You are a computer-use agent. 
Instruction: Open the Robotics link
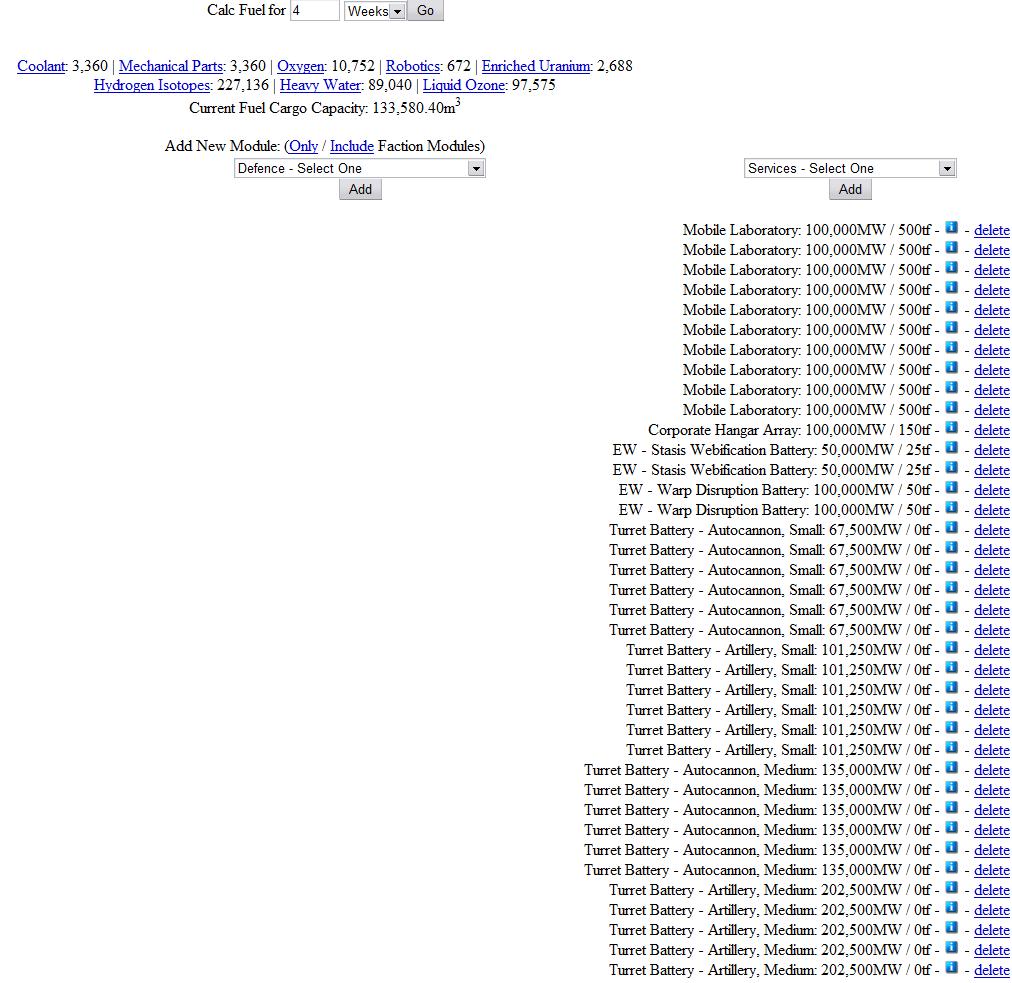[412, 66]
